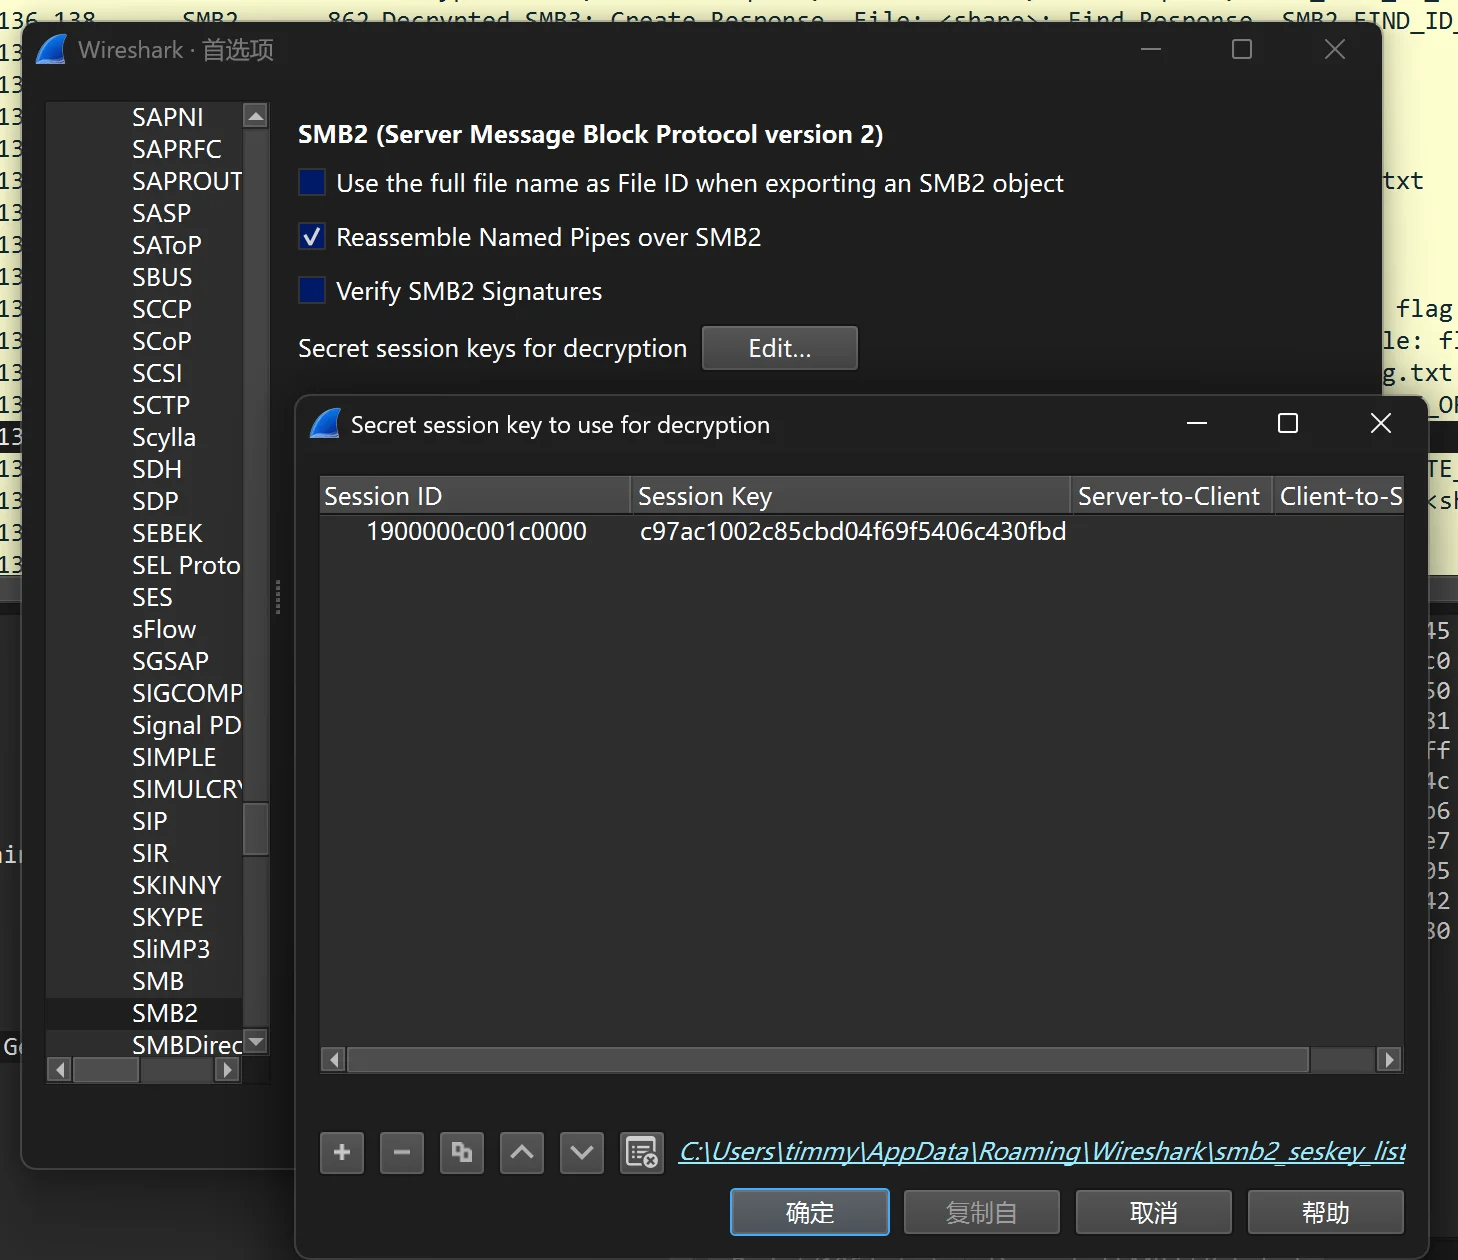Copy the selected session key entry
The height and width of the screenshot is (1260, 1458).
(x=462, y=1153)
